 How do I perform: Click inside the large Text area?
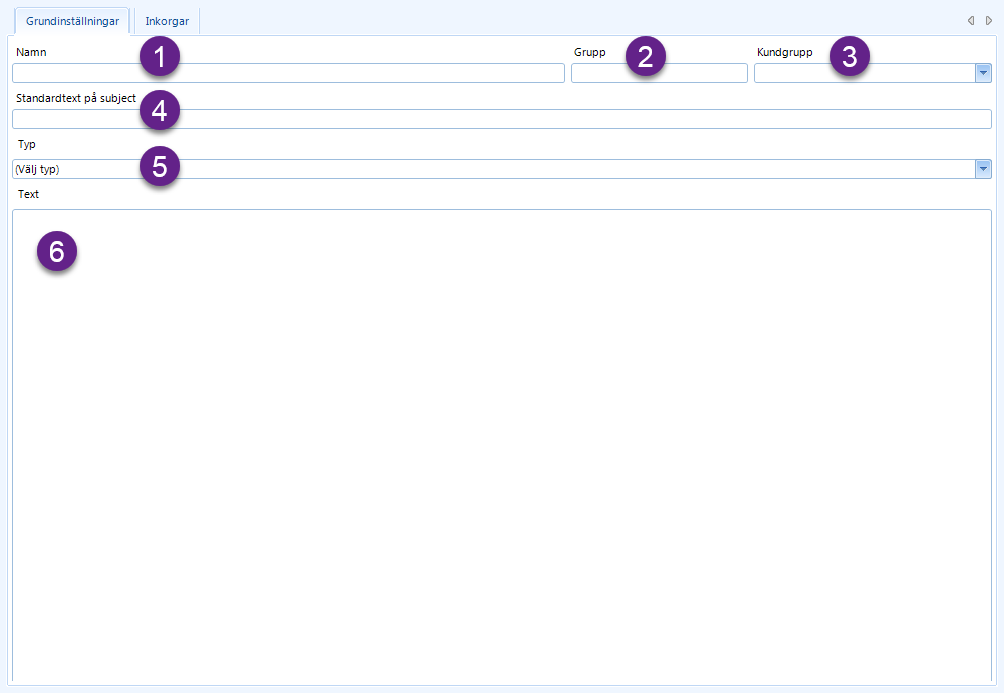(x=501, y=446)
